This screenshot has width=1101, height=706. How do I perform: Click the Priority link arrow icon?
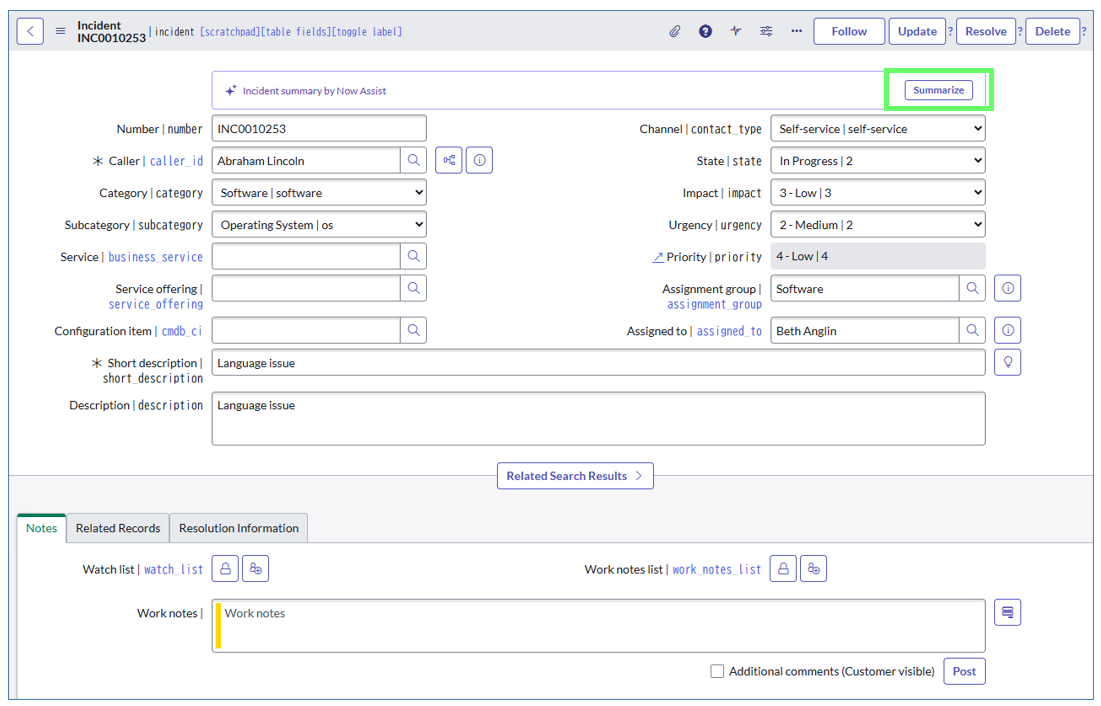658,257
